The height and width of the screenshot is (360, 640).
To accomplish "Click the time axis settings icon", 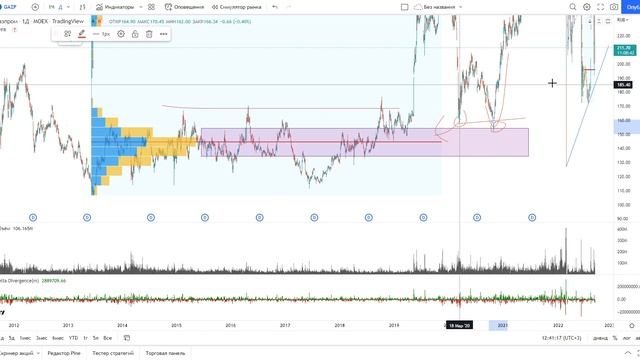I will pyautogui.click(x=632, y=325).
